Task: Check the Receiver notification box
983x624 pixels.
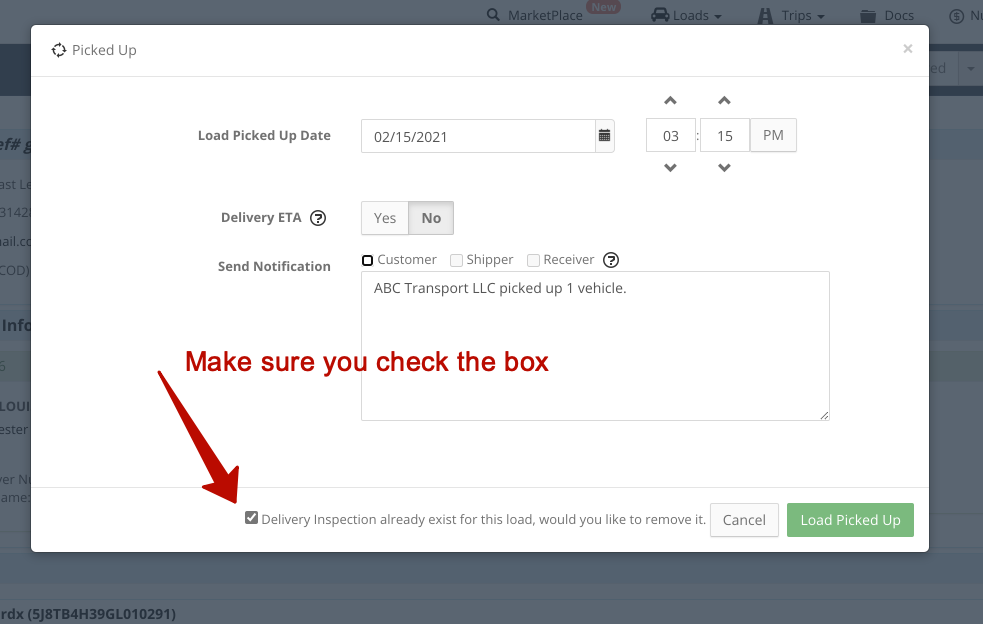Action: [534, 260]
